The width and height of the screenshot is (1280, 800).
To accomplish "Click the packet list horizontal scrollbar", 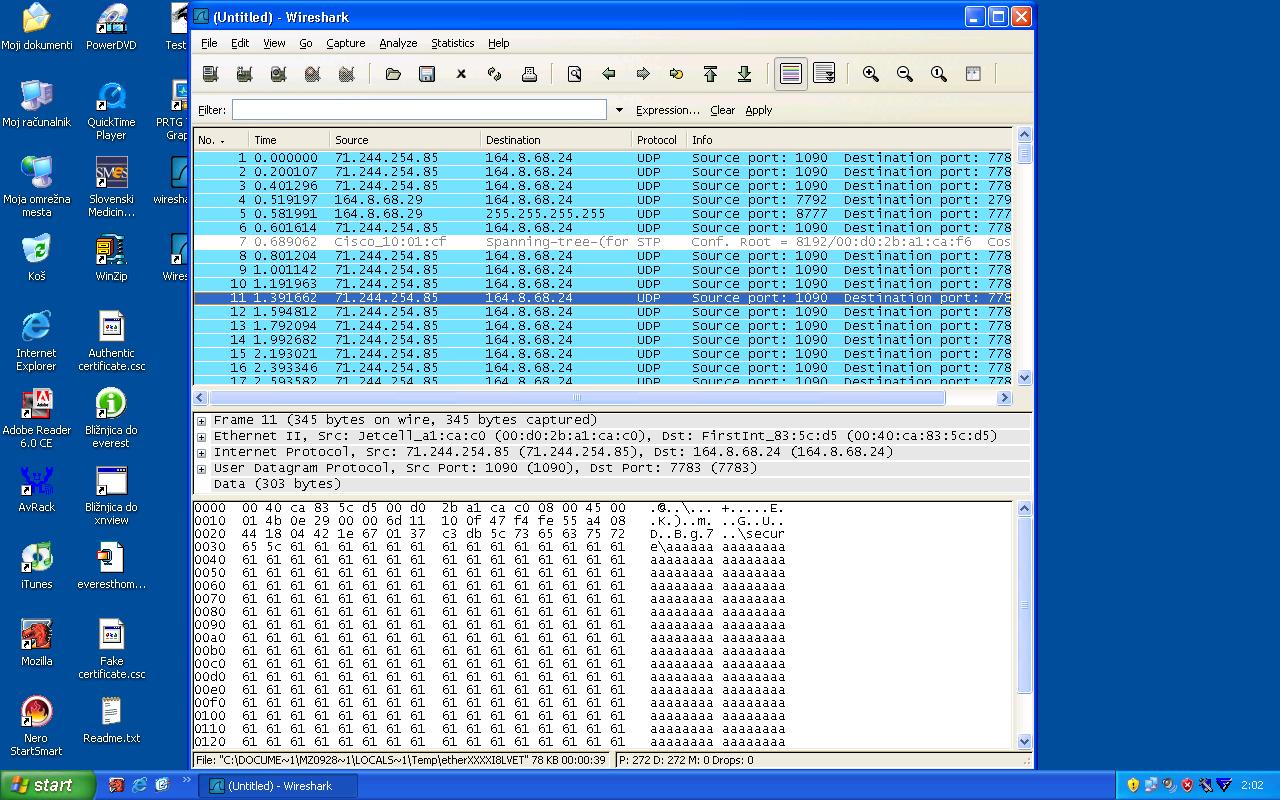I will point(603,397).
